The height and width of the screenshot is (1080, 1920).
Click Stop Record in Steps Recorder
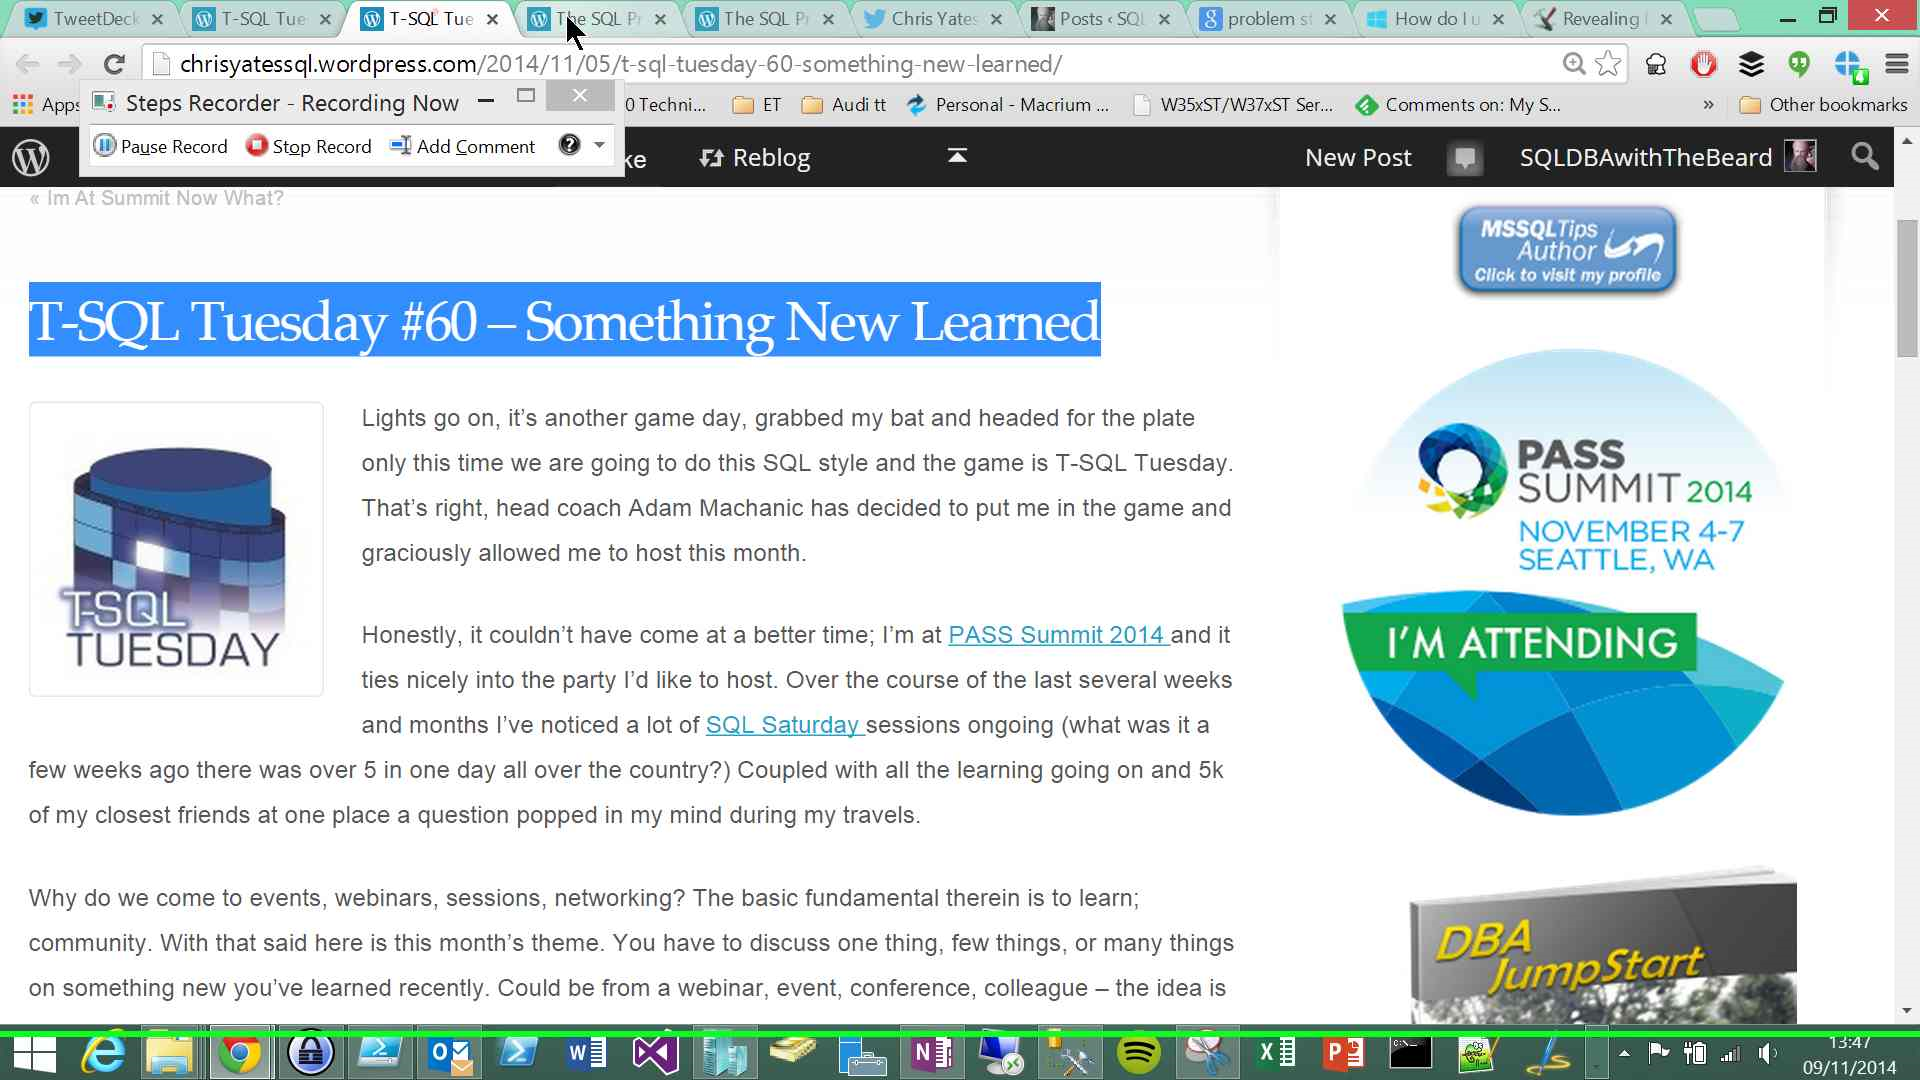309,146
